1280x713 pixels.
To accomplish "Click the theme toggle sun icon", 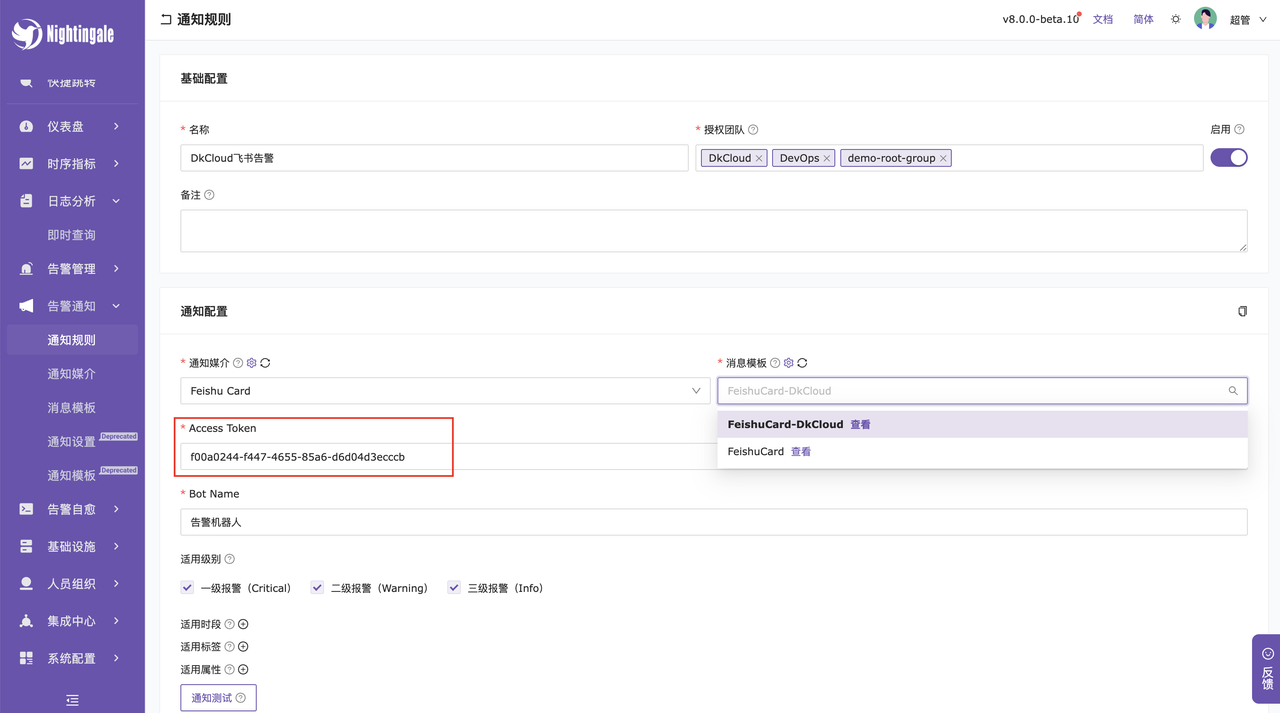I will pos(1176,19).
